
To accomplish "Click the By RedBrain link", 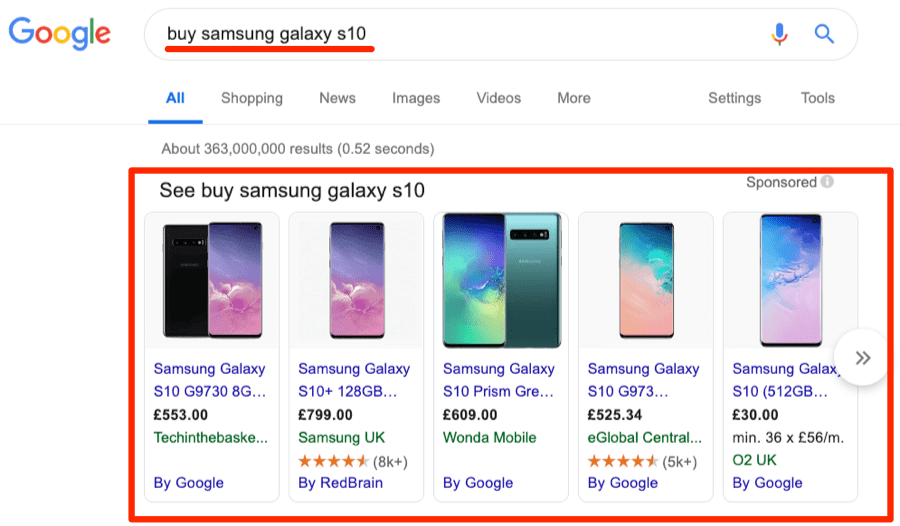I will click(340, 483).
